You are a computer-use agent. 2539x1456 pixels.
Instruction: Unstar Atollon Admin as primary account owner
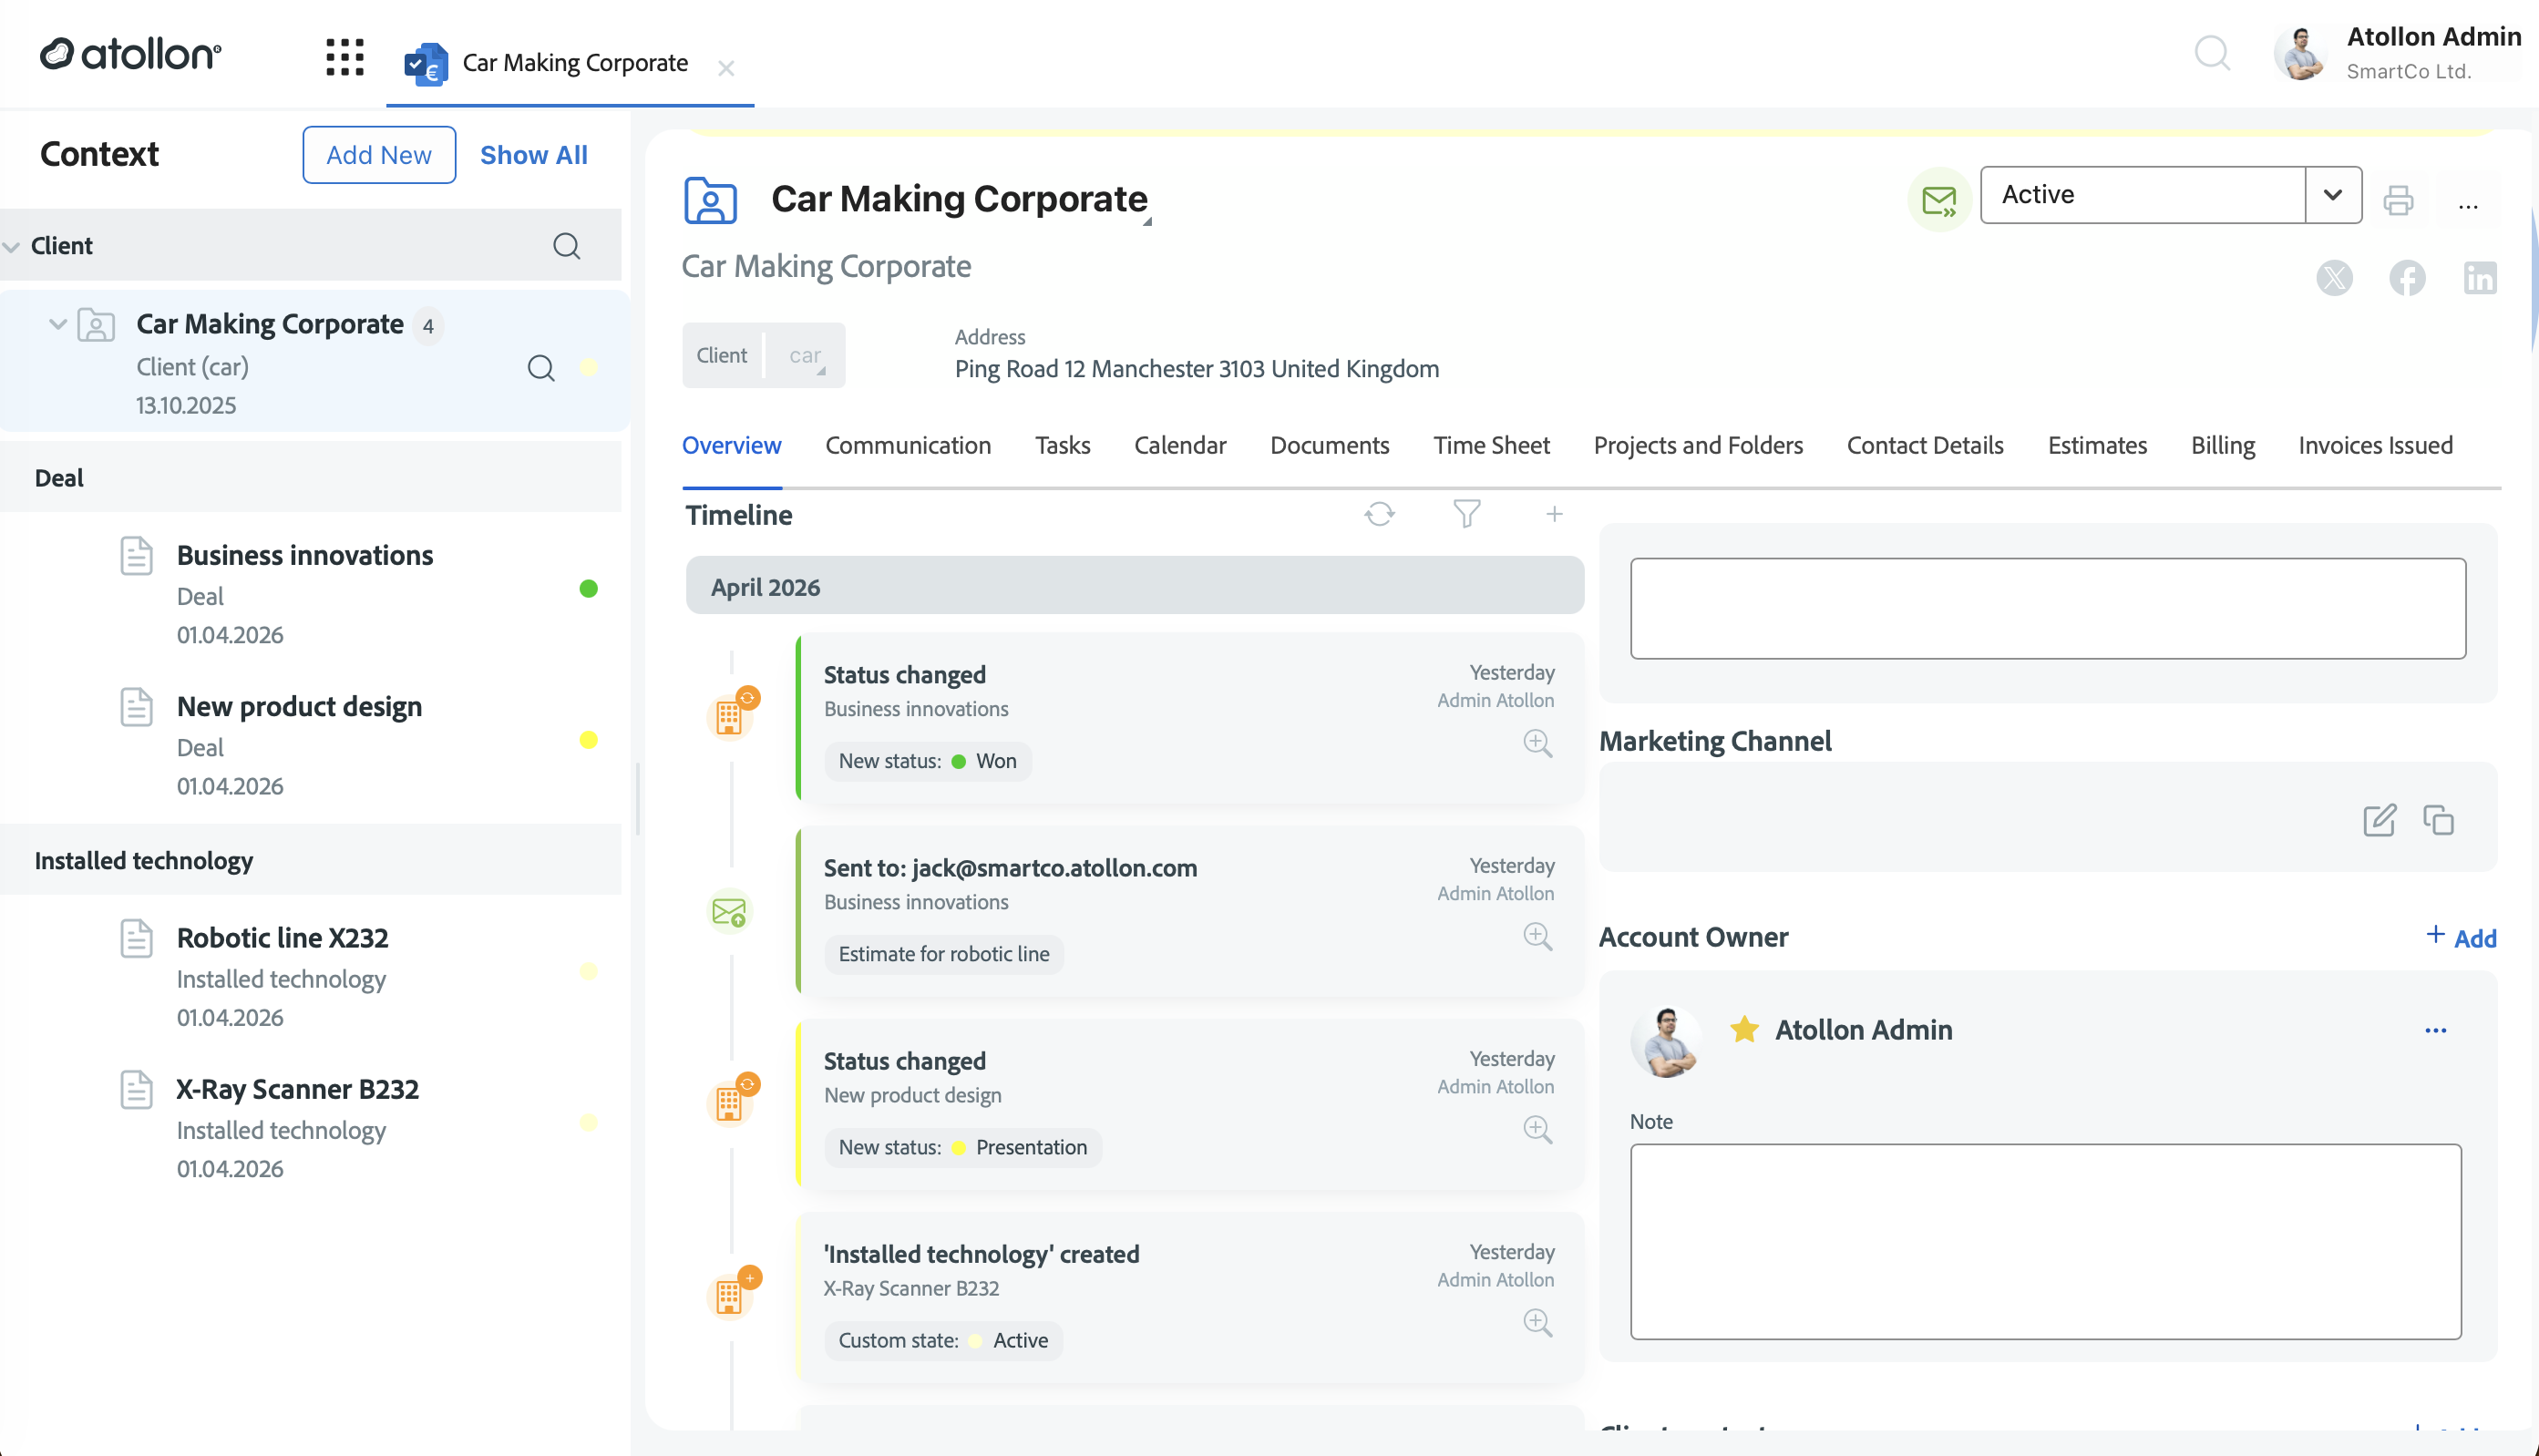[x=1744, y=1028]
